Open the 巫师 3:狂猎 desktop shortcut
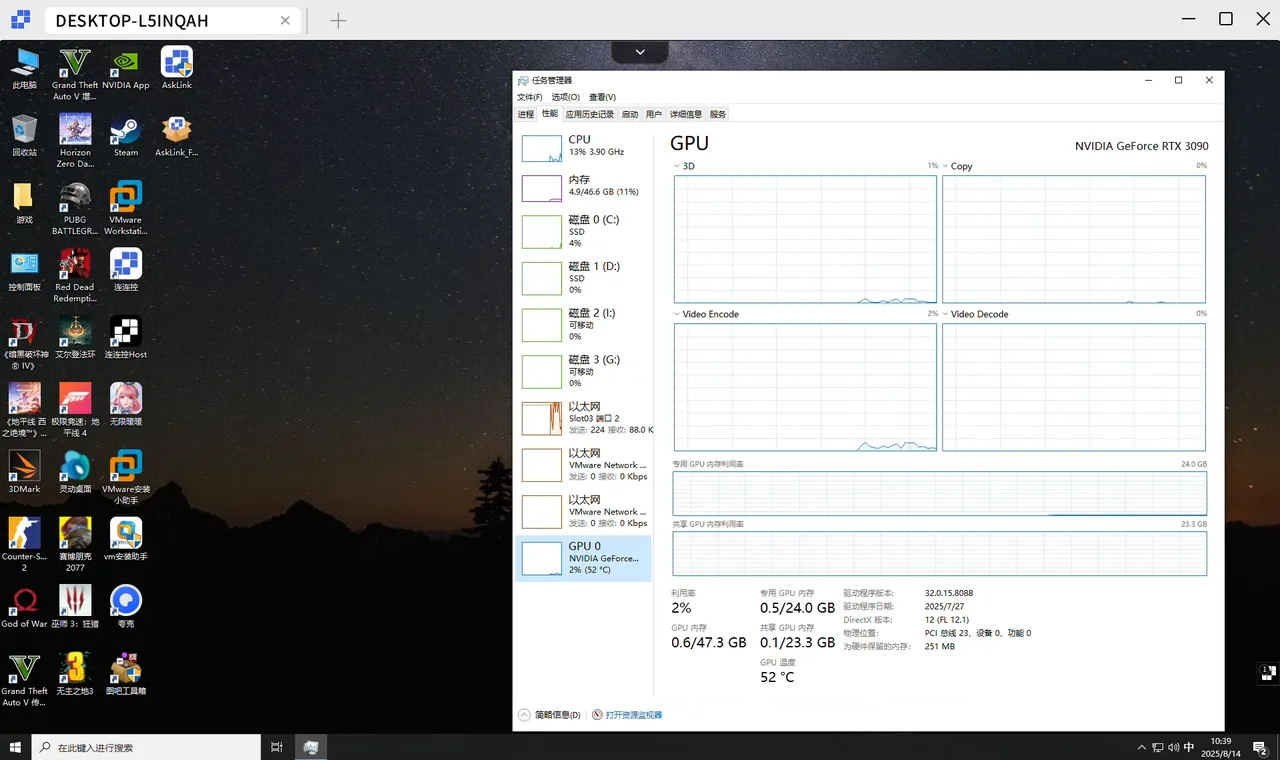Screen dimensions: 1280x760 coord(75,607)
